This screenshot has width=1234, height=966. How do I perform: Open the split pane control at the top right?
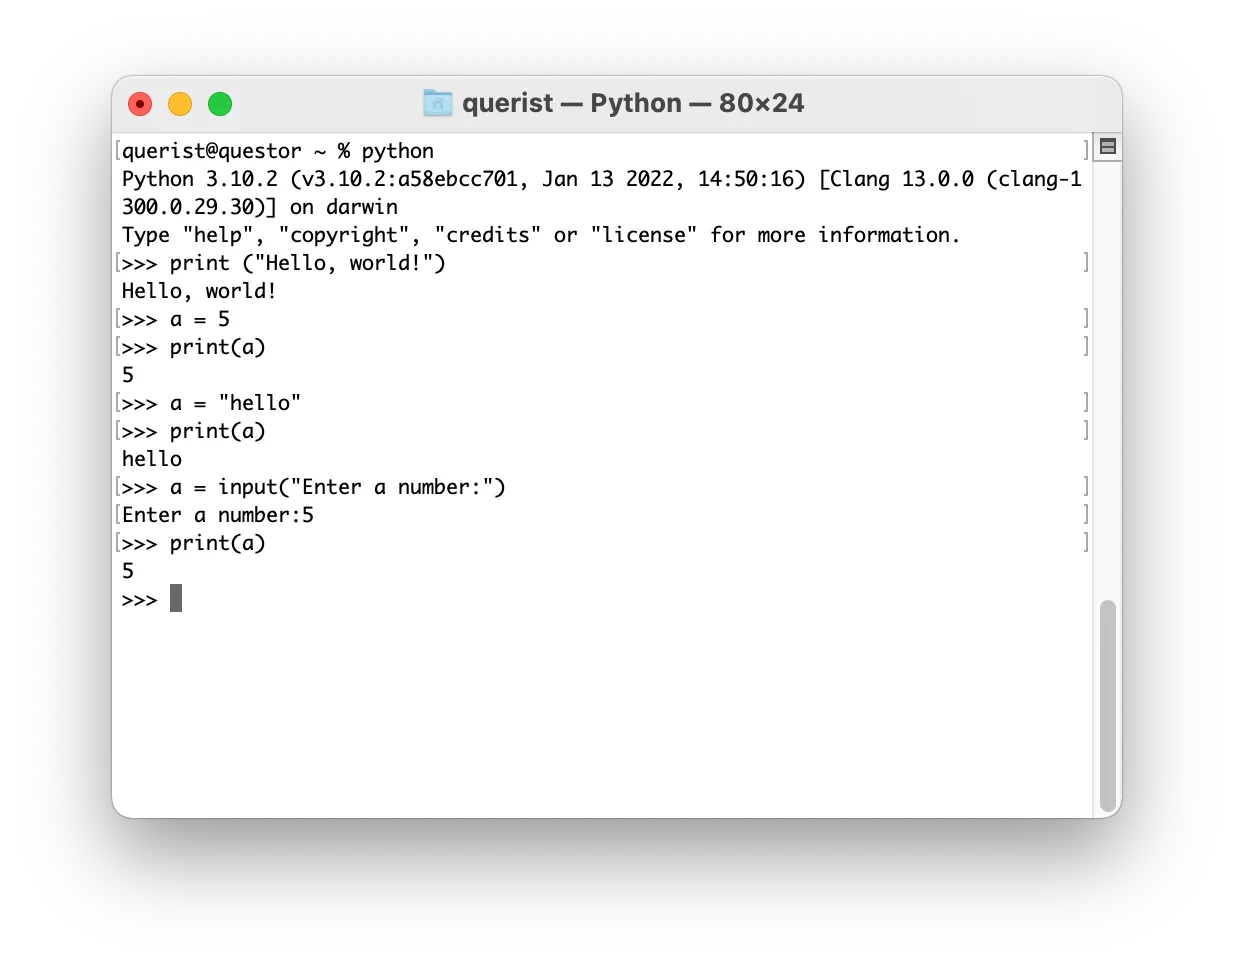1106,146
